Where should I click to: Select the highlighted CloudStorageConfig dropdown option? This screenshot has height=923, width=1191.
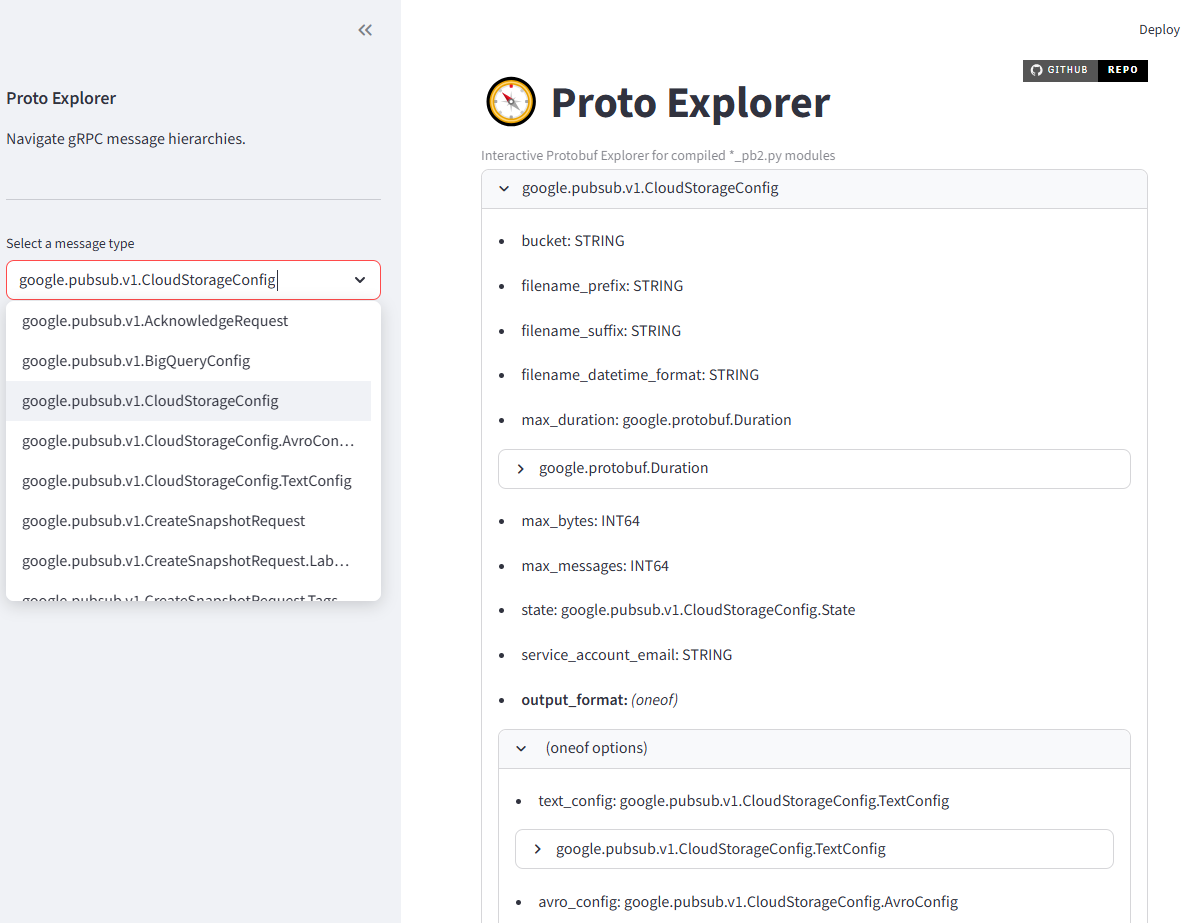coord(150,400)
